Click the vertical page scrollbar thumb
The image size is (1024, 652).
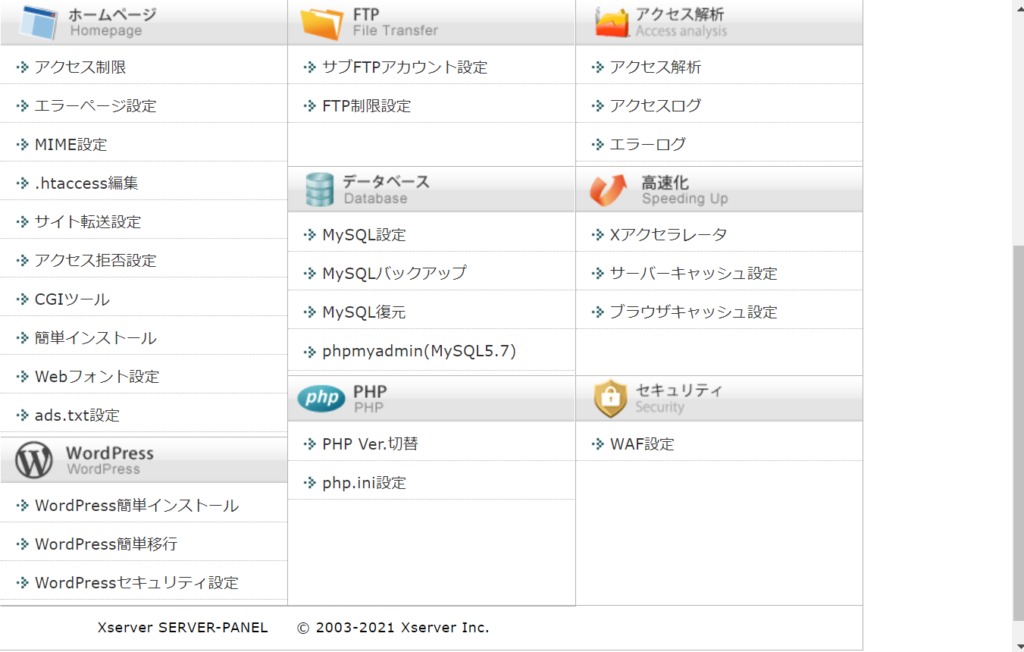point(1018,432)
